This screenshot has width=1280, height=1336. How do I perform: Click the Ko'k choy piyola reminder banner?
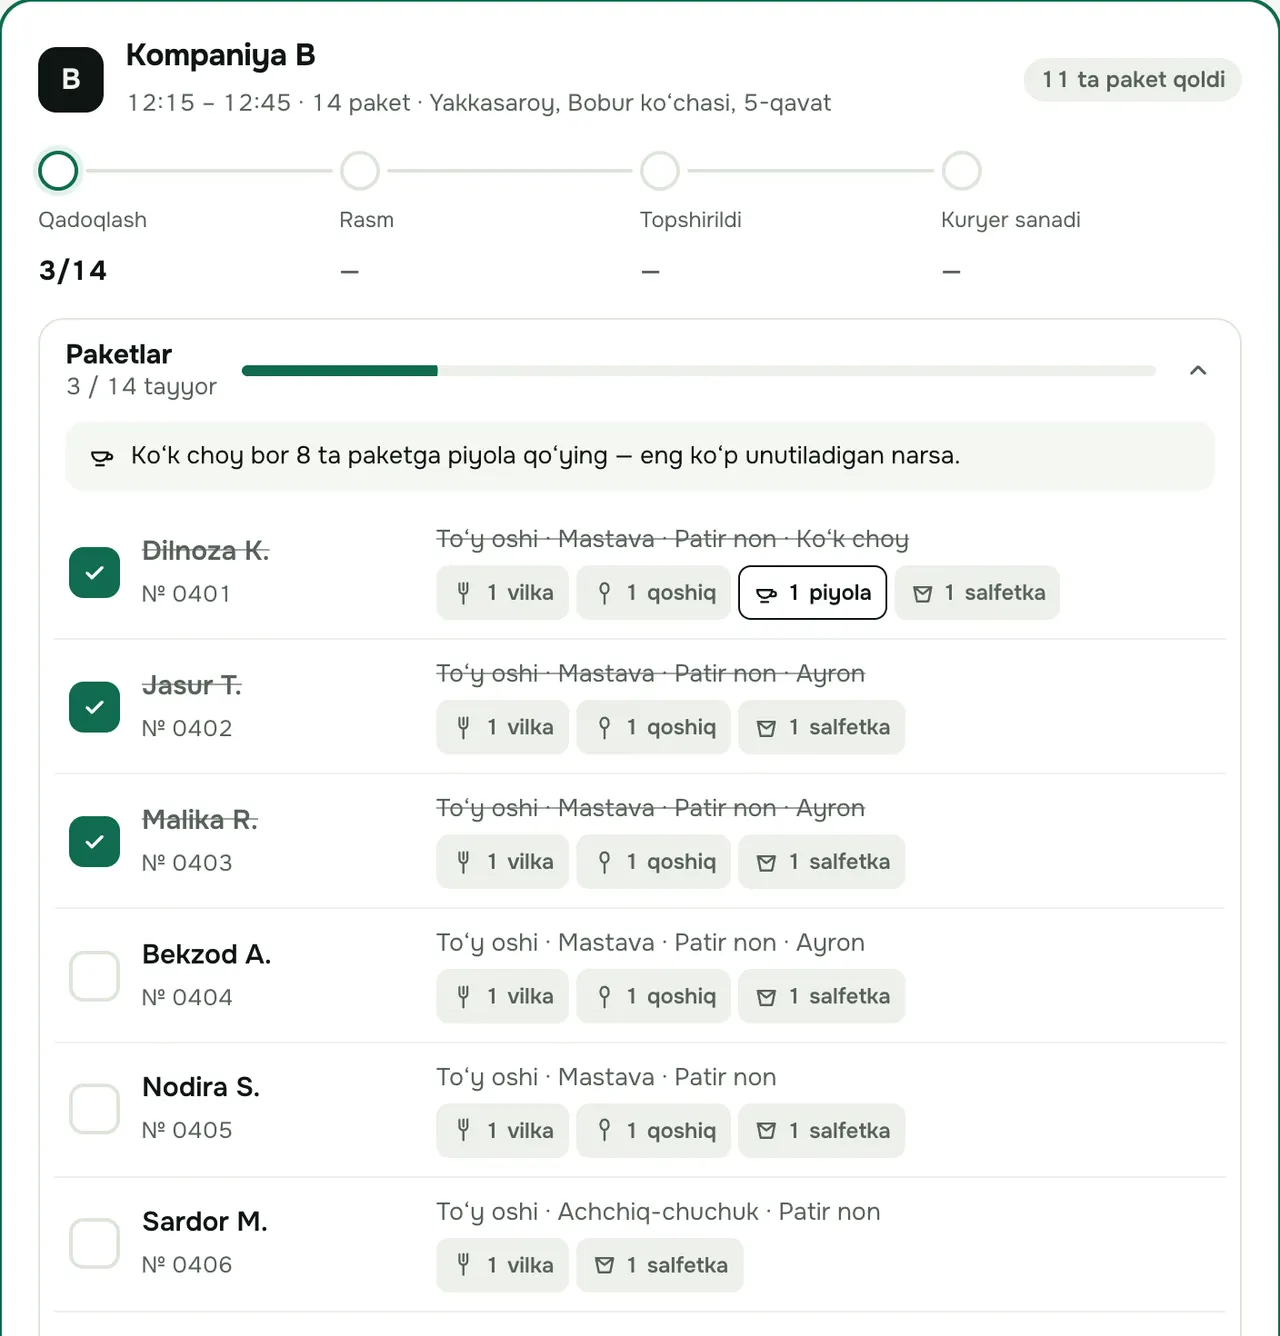click(640, 456)
